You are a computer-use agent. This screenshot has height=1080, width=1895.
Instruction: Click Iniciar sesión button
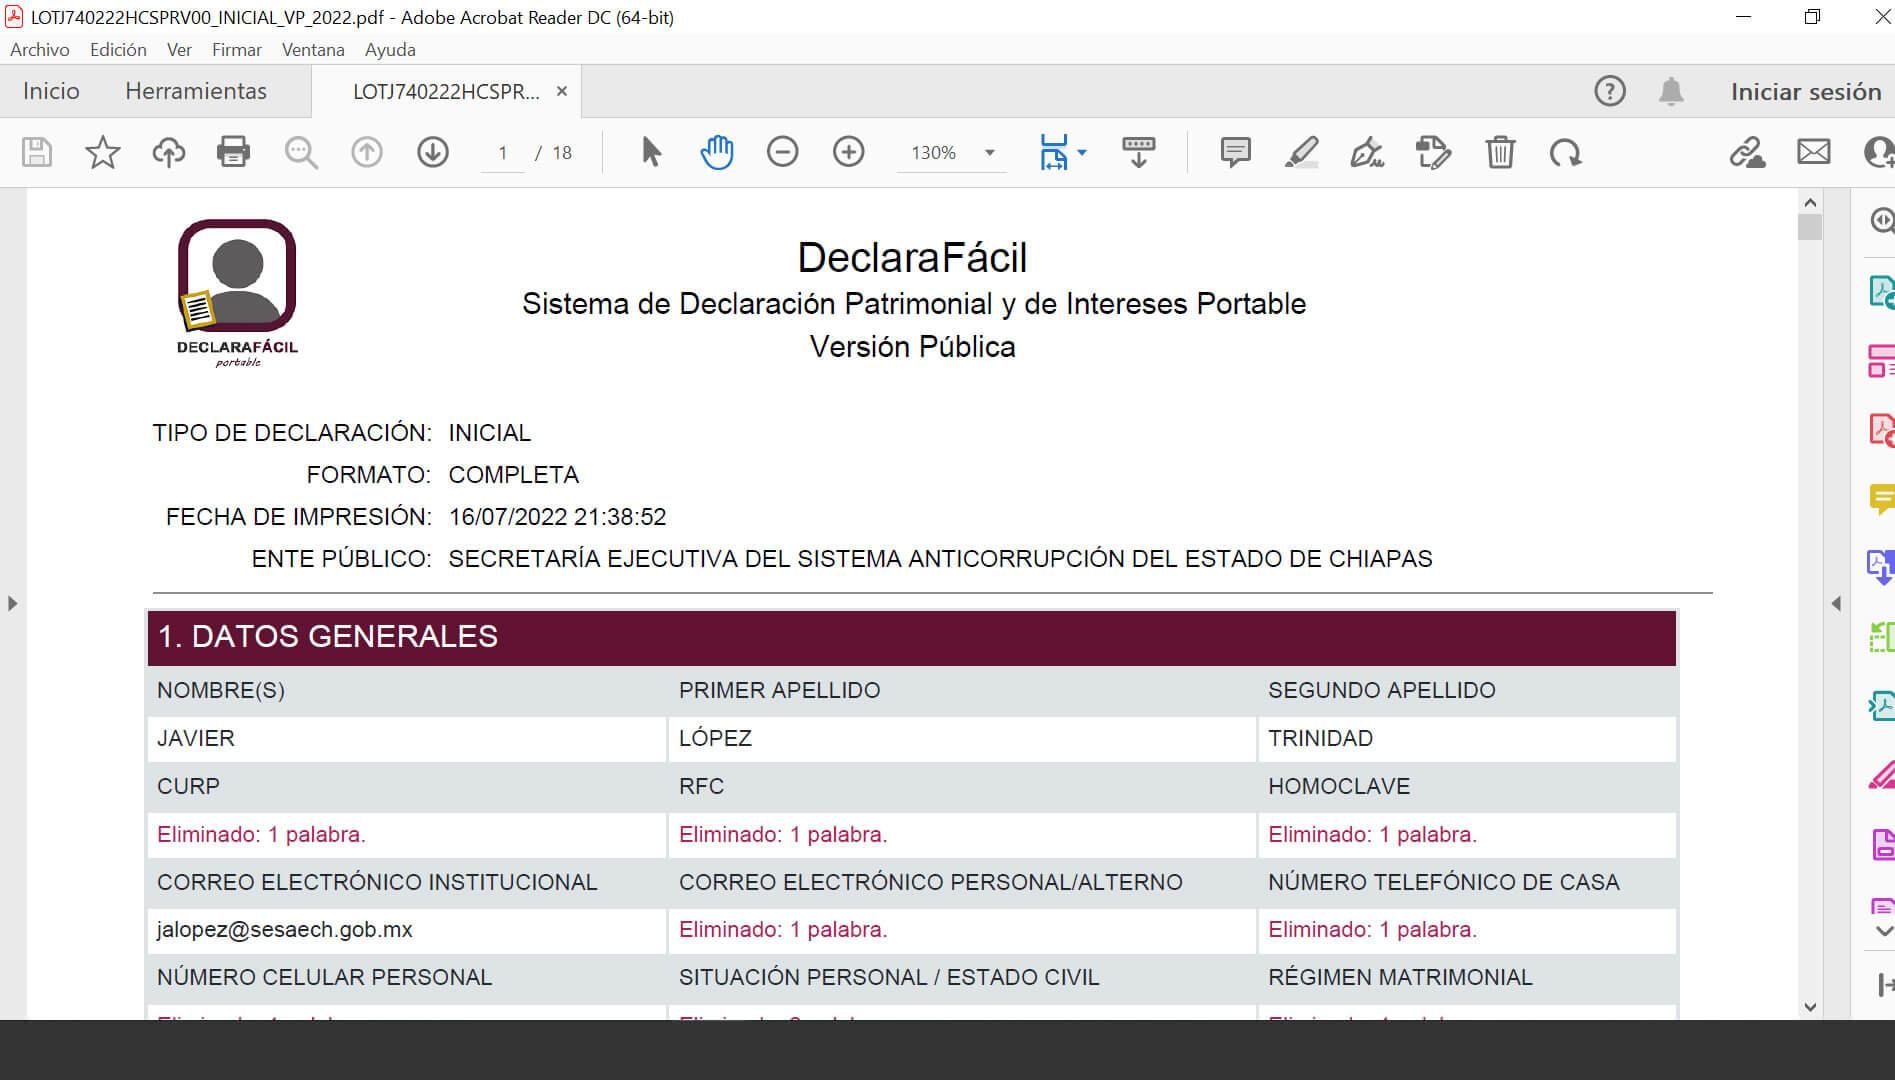click(x=1806, y=91)
